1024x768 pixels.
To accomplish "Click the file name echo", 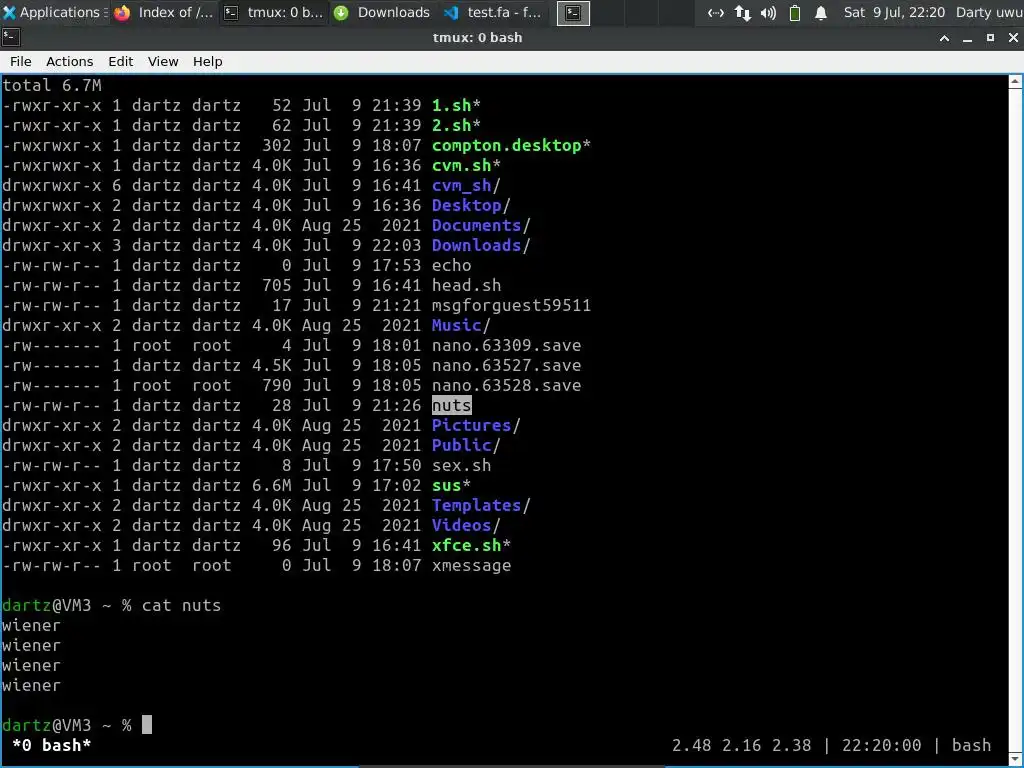I will (x=451, y=265).
